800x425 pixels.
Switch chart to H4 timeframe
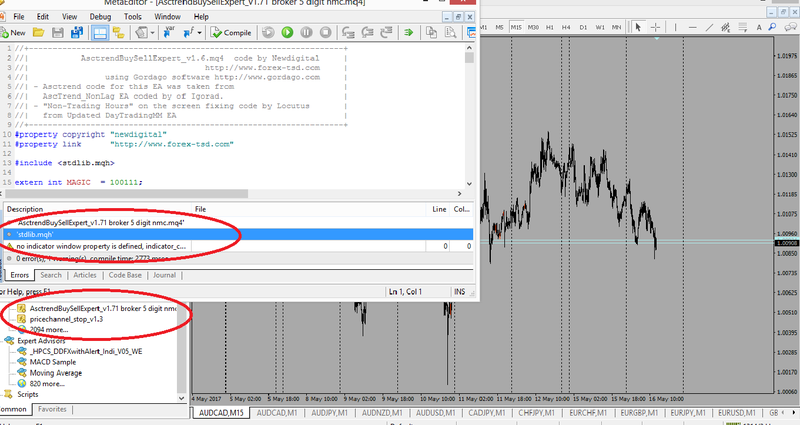pyautogui.click(x=566, y=27)
